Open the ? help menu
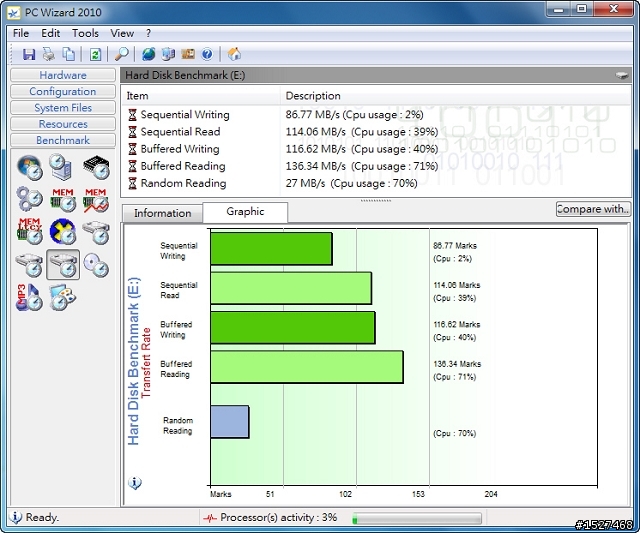640x533 pixels. [149, 33]
